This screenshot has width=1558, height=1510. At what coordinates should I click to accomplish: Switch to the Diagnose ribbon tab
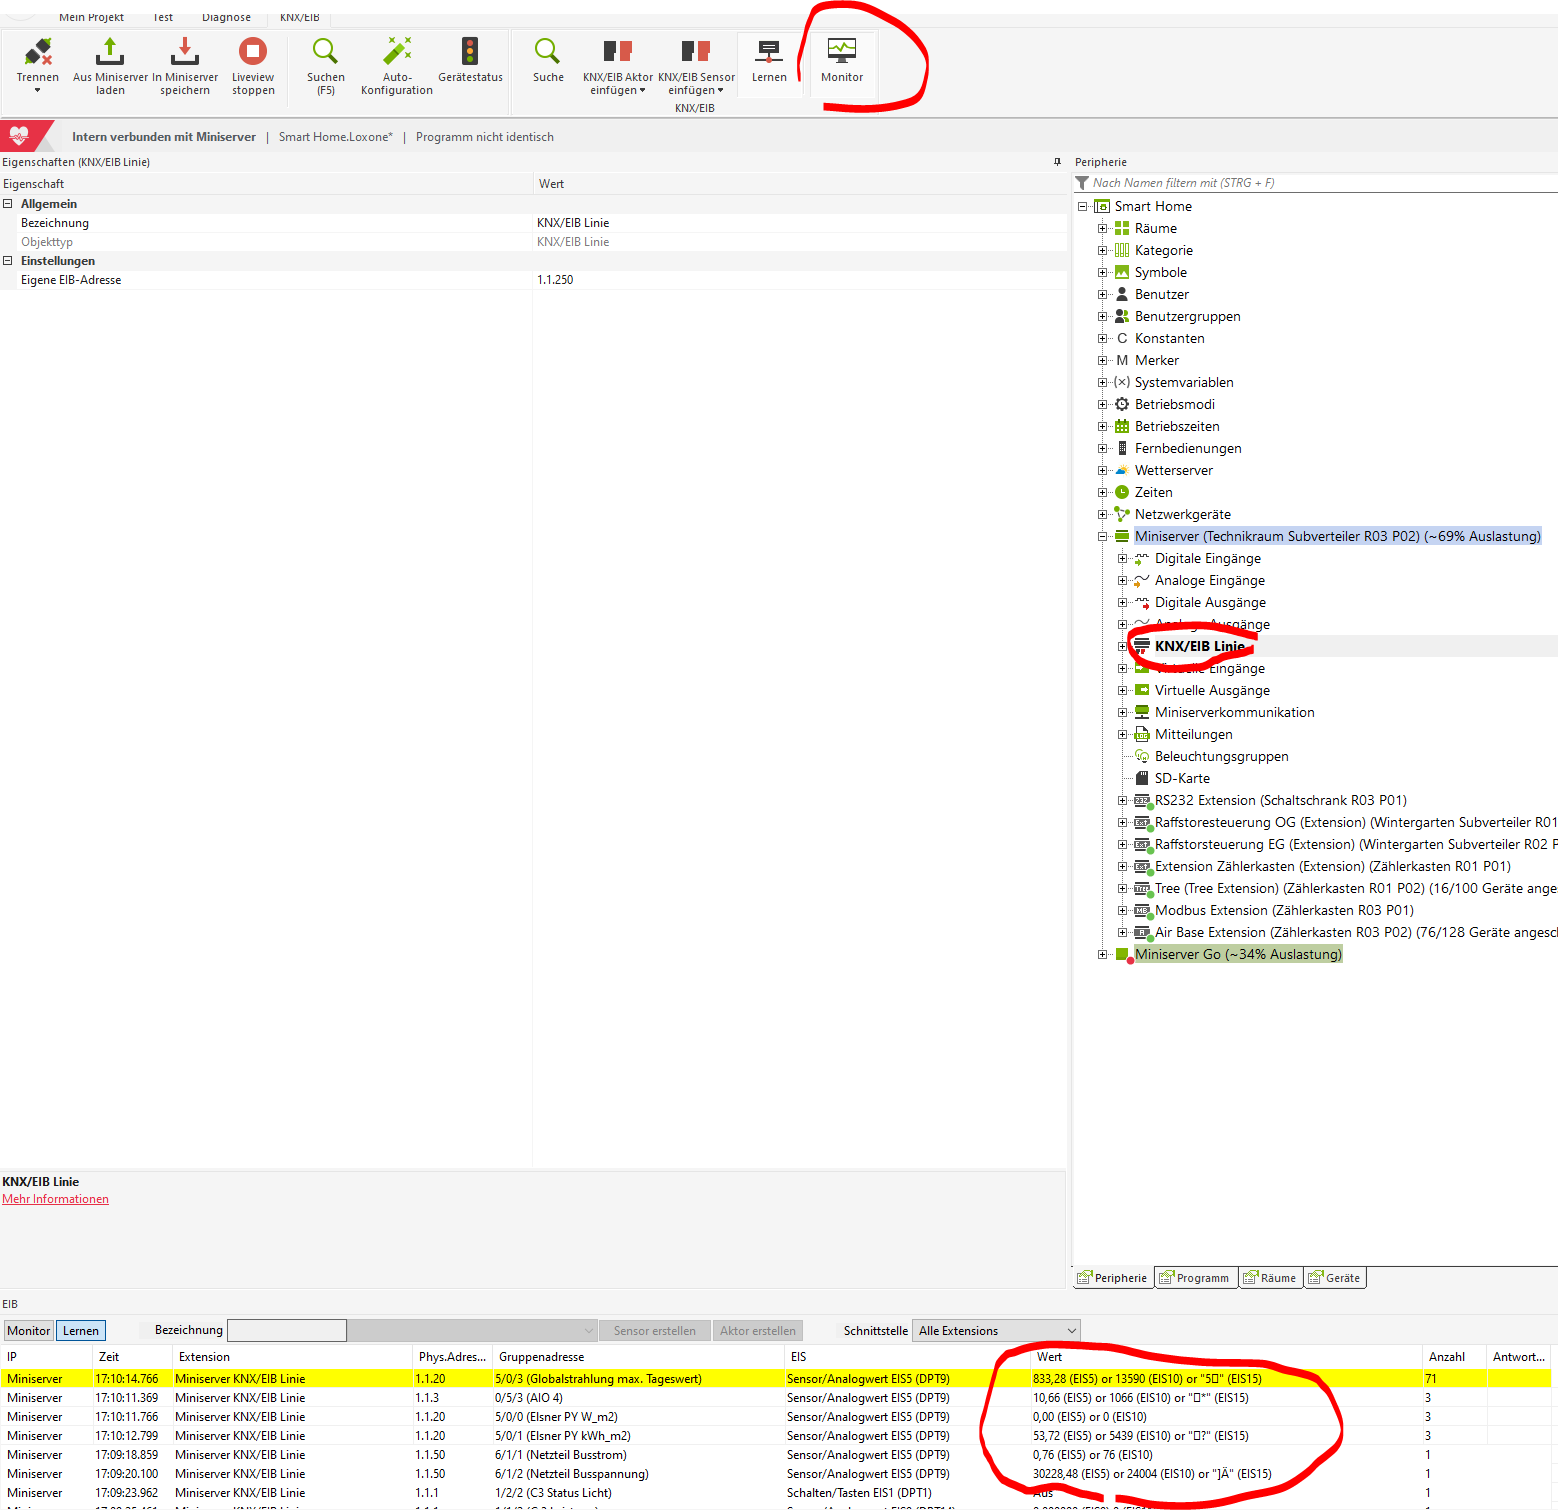pos(226,17)
